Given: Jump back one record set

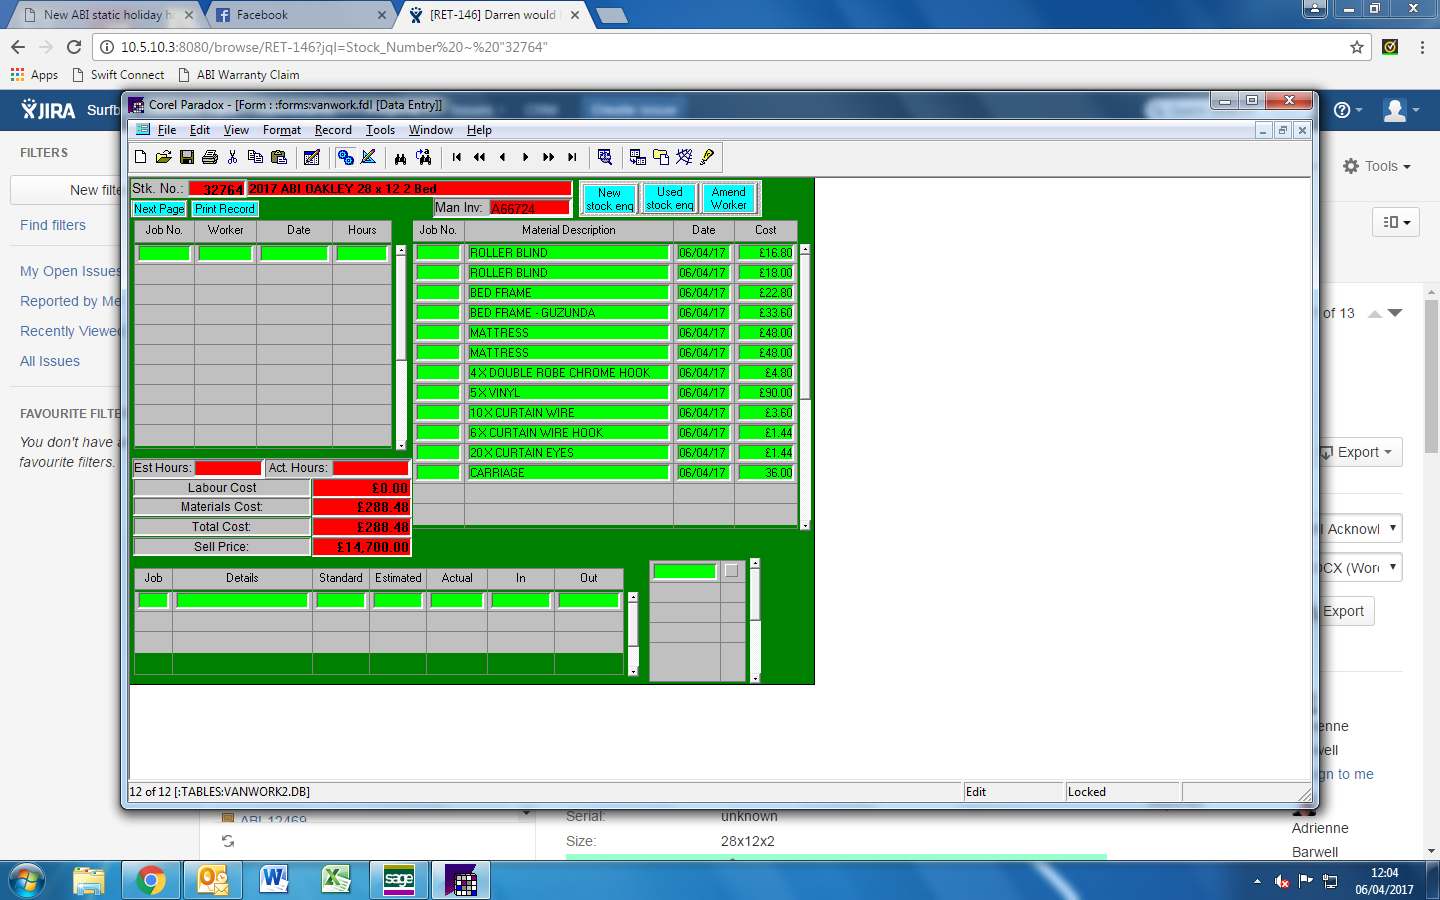Looking at the screenshot, I should click(480, 157).
